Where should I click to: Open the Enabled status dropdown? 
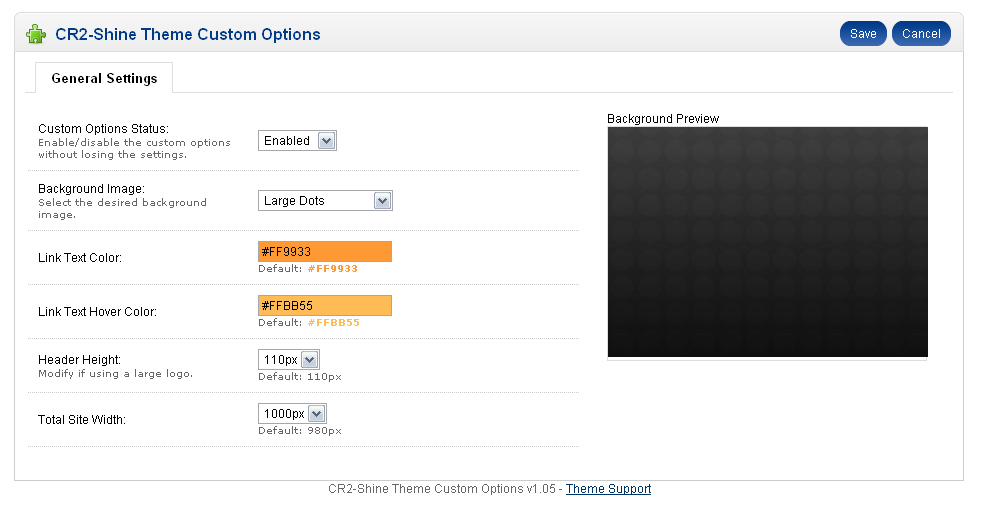(x=297, y=141)
